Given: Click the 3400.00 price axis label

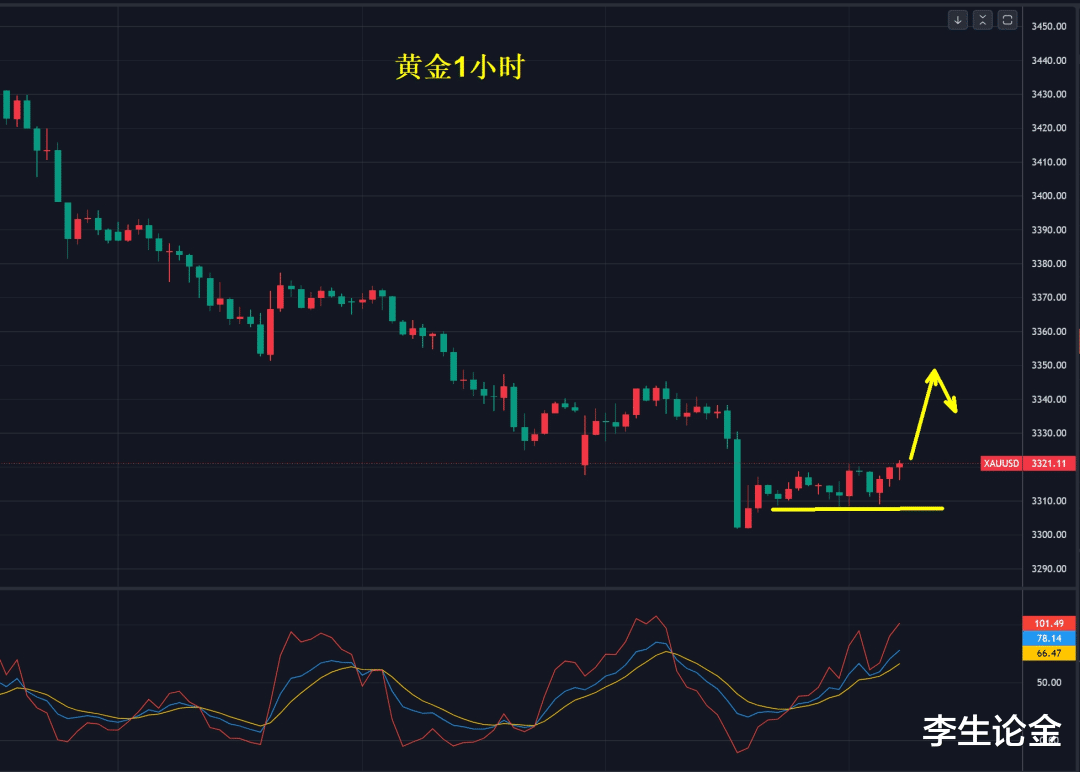Looking at the screenshot, I should [x=1049, y=196].
